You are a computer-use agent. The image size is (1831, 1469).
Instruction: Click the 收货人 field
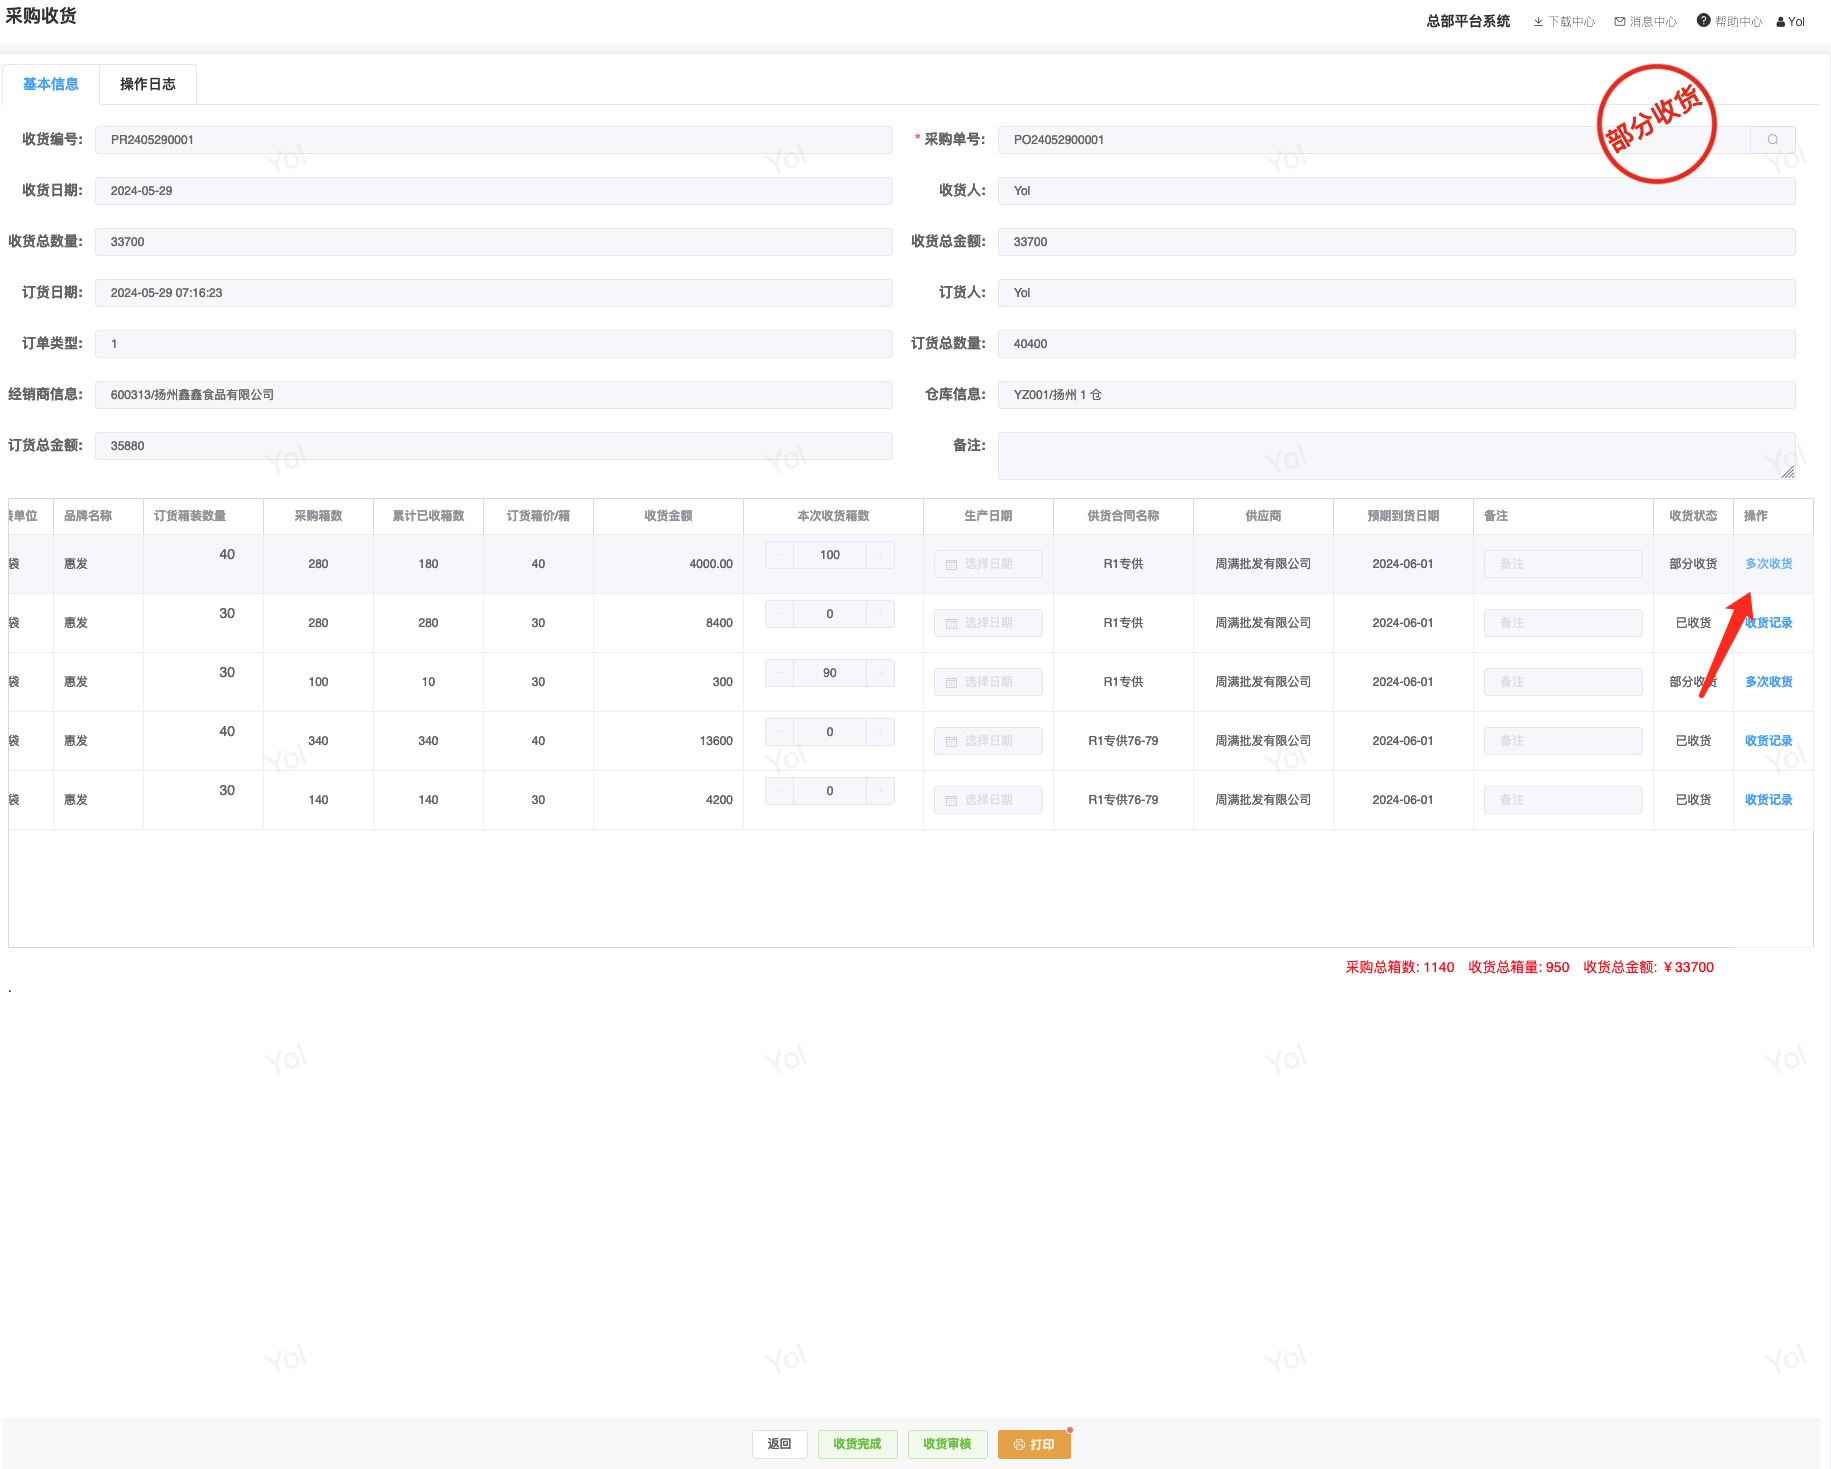1396,191
